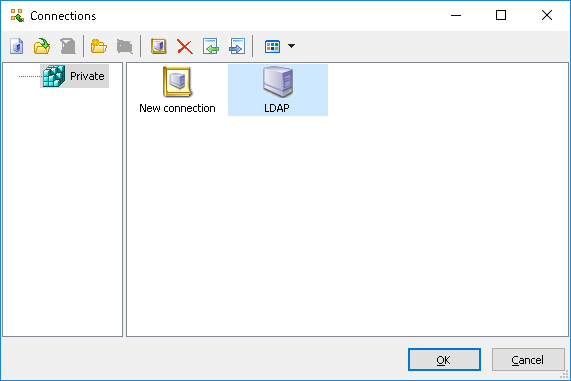Image resolution: width=571 pixels, height=381 pixels.
Task: Click the new connection file toolbar icon
Action: [x=17, y=46]
